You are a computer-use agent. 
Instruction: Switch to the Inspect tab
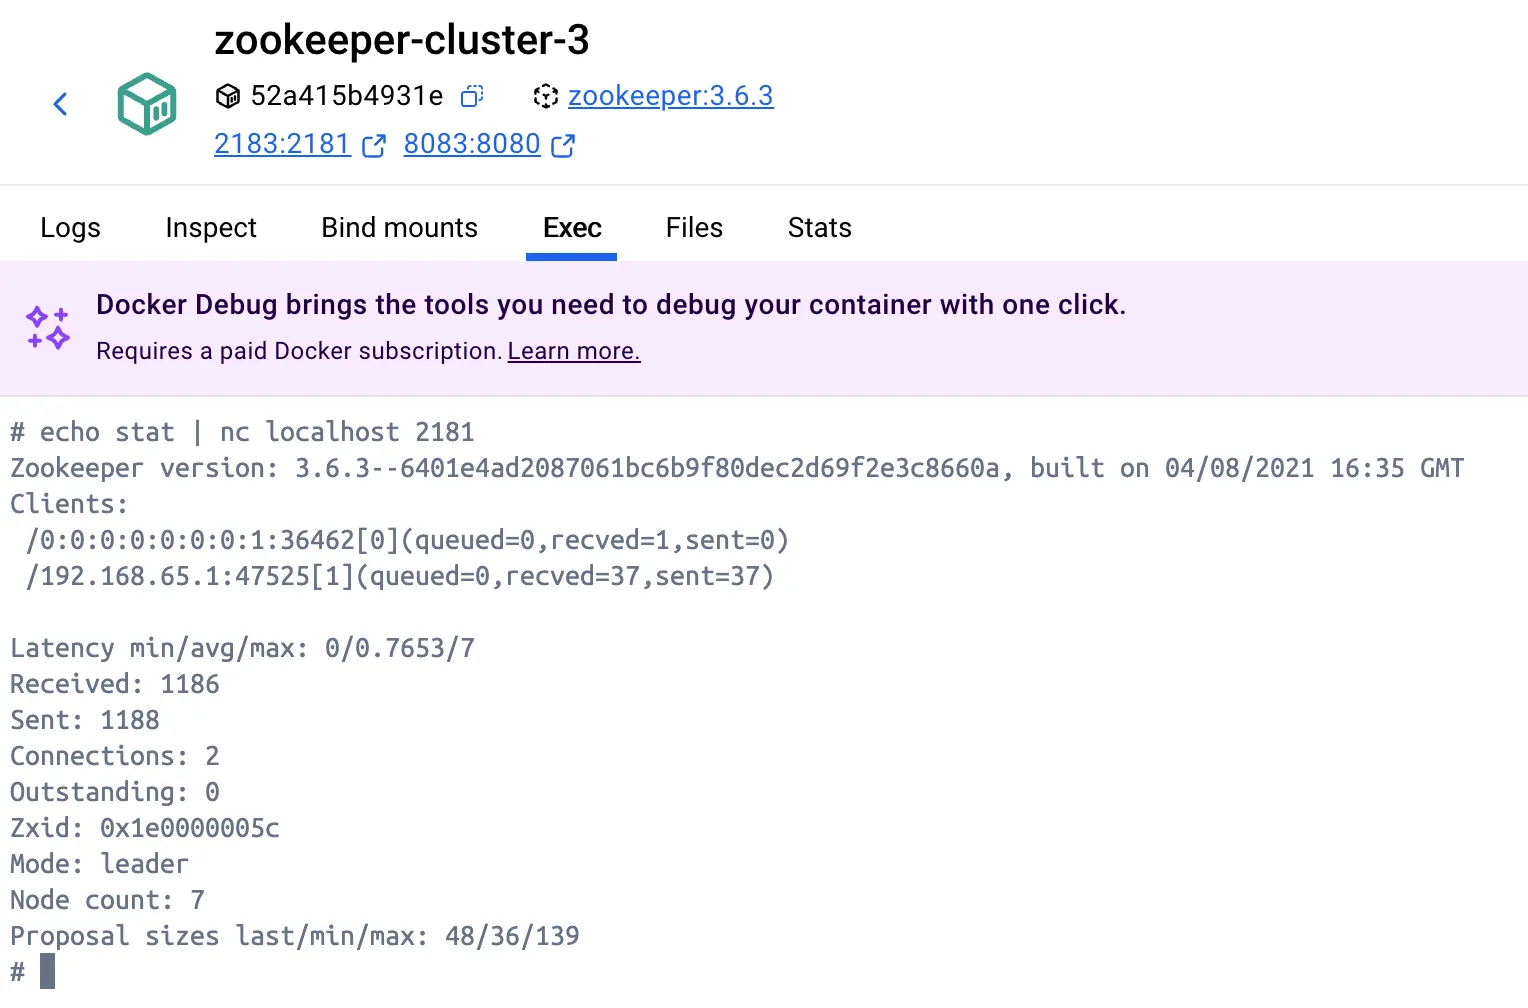point(211,228)
